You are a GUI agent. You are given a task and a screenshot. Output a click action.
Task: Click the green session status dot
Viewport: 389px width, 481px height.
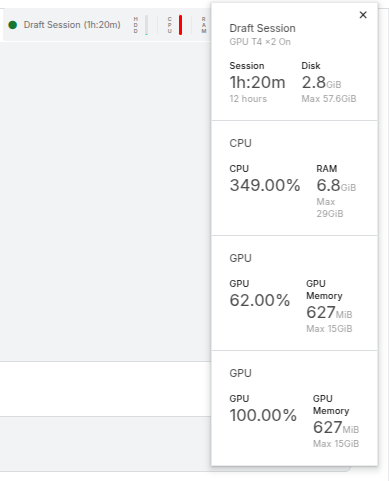pyautogui.click(x=13, y=25)
